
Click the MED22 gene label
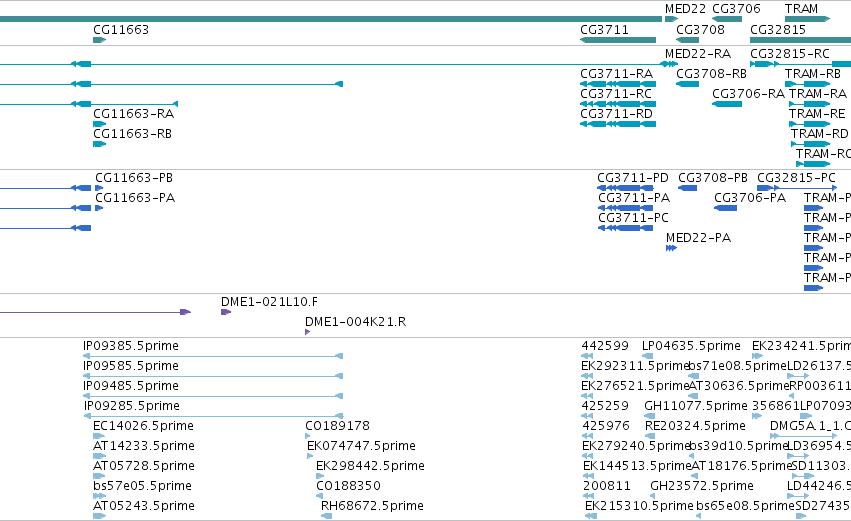click(x=685, y=9)
